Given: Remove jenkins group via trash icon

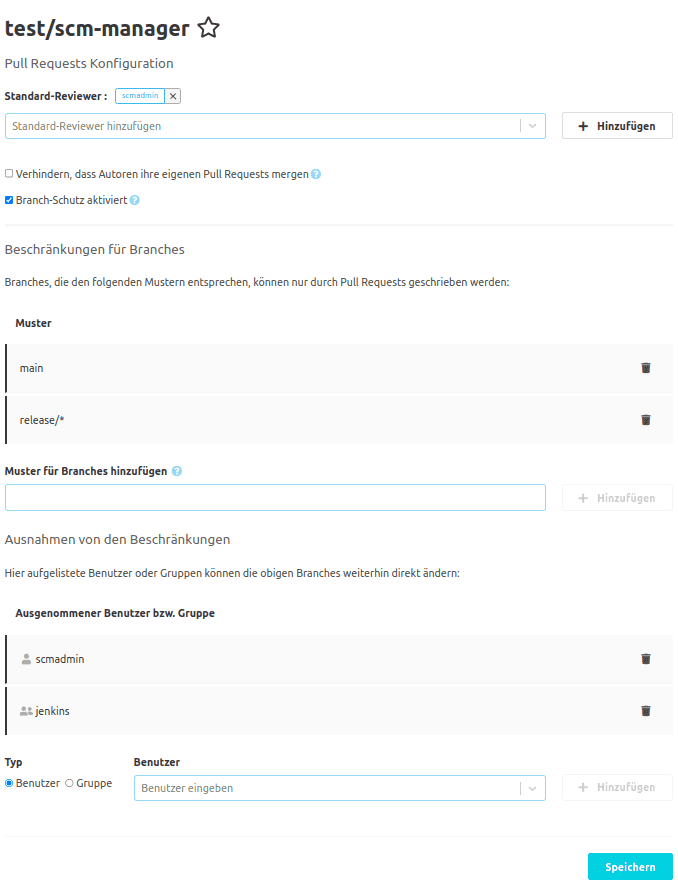Looking at the screenshot, I should [x=645, y=710].
